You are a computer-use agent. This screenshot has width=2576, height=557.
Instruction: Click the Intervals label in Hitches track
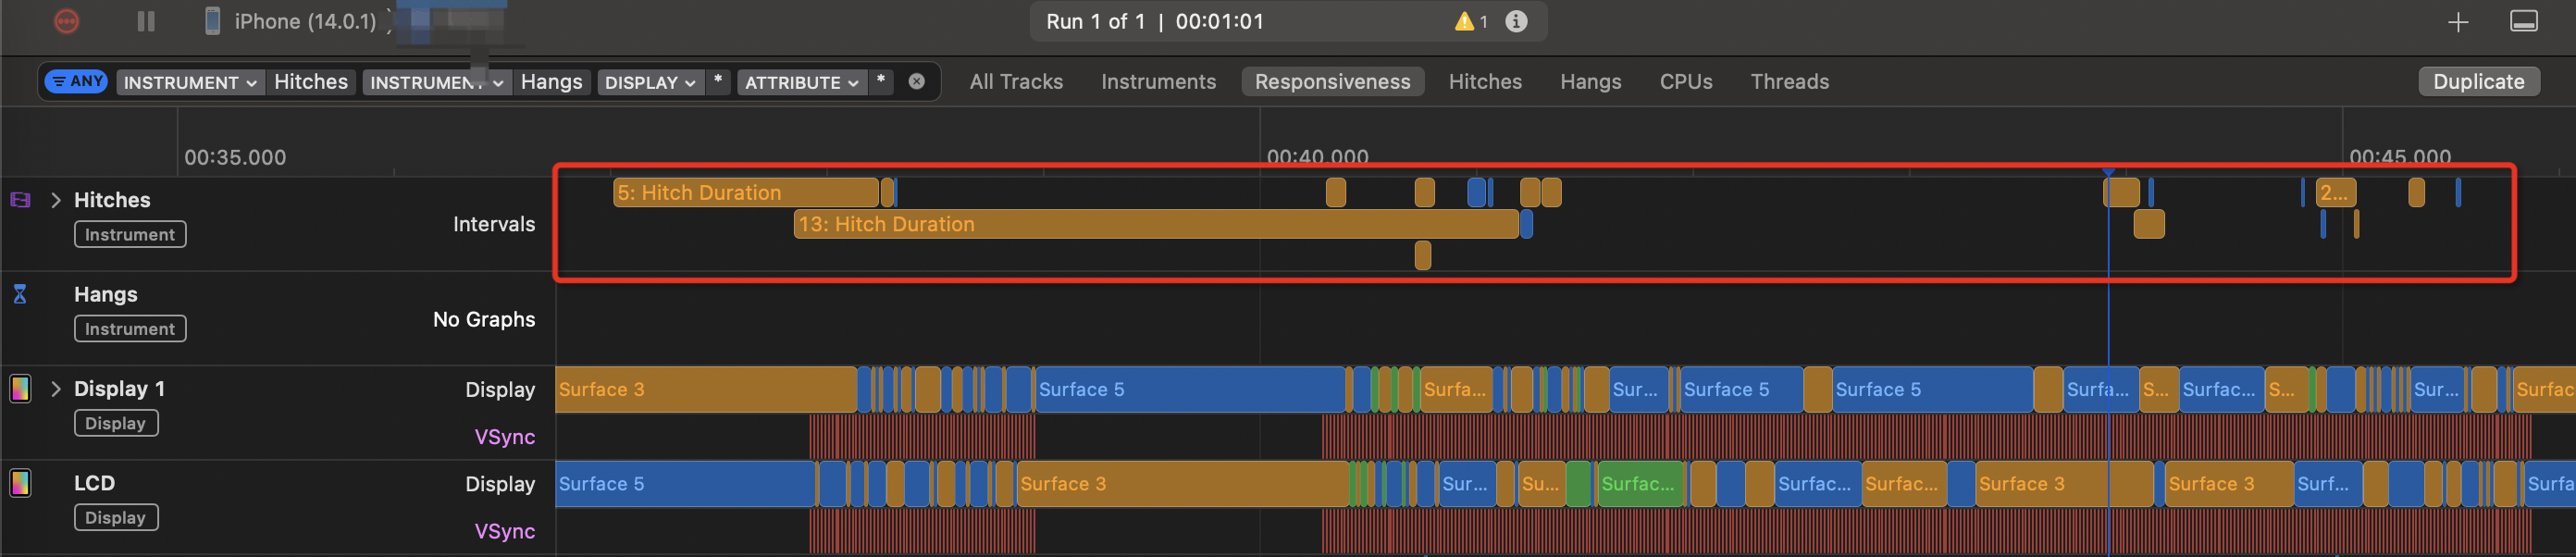point(494,224)
